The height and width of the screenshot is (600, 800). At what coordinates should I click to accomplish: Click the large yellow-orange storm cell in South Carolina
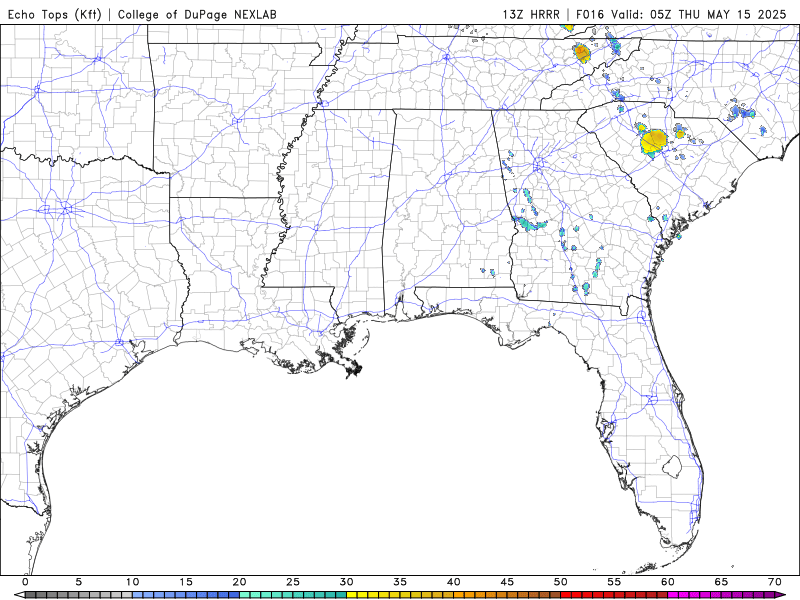653,141
